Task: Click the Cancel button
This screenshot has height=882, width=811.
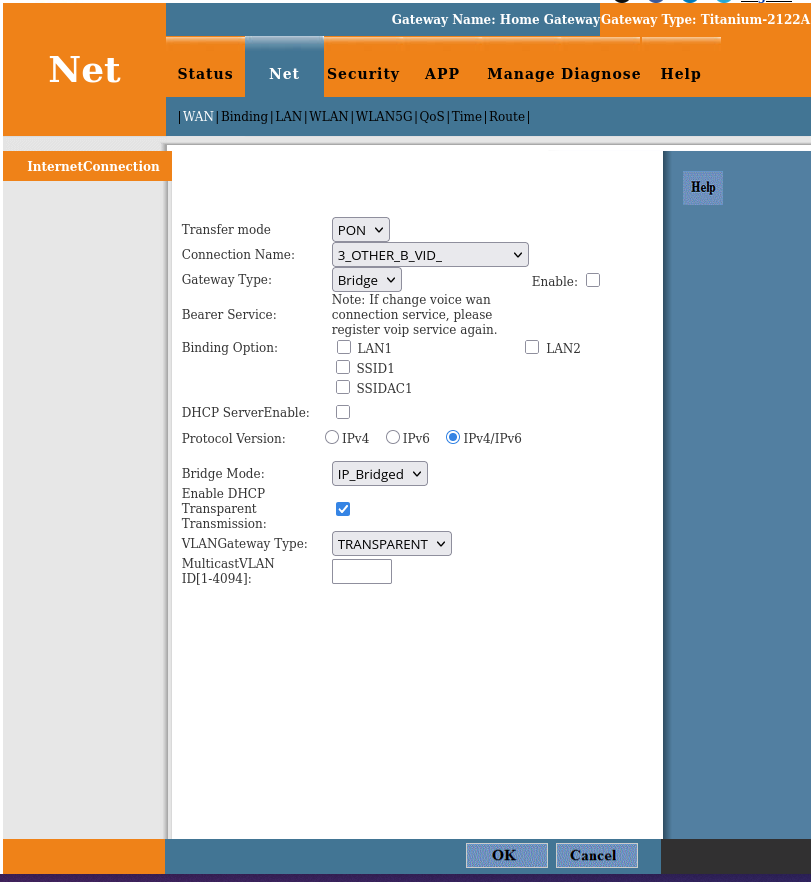Action: pos(596,855)
